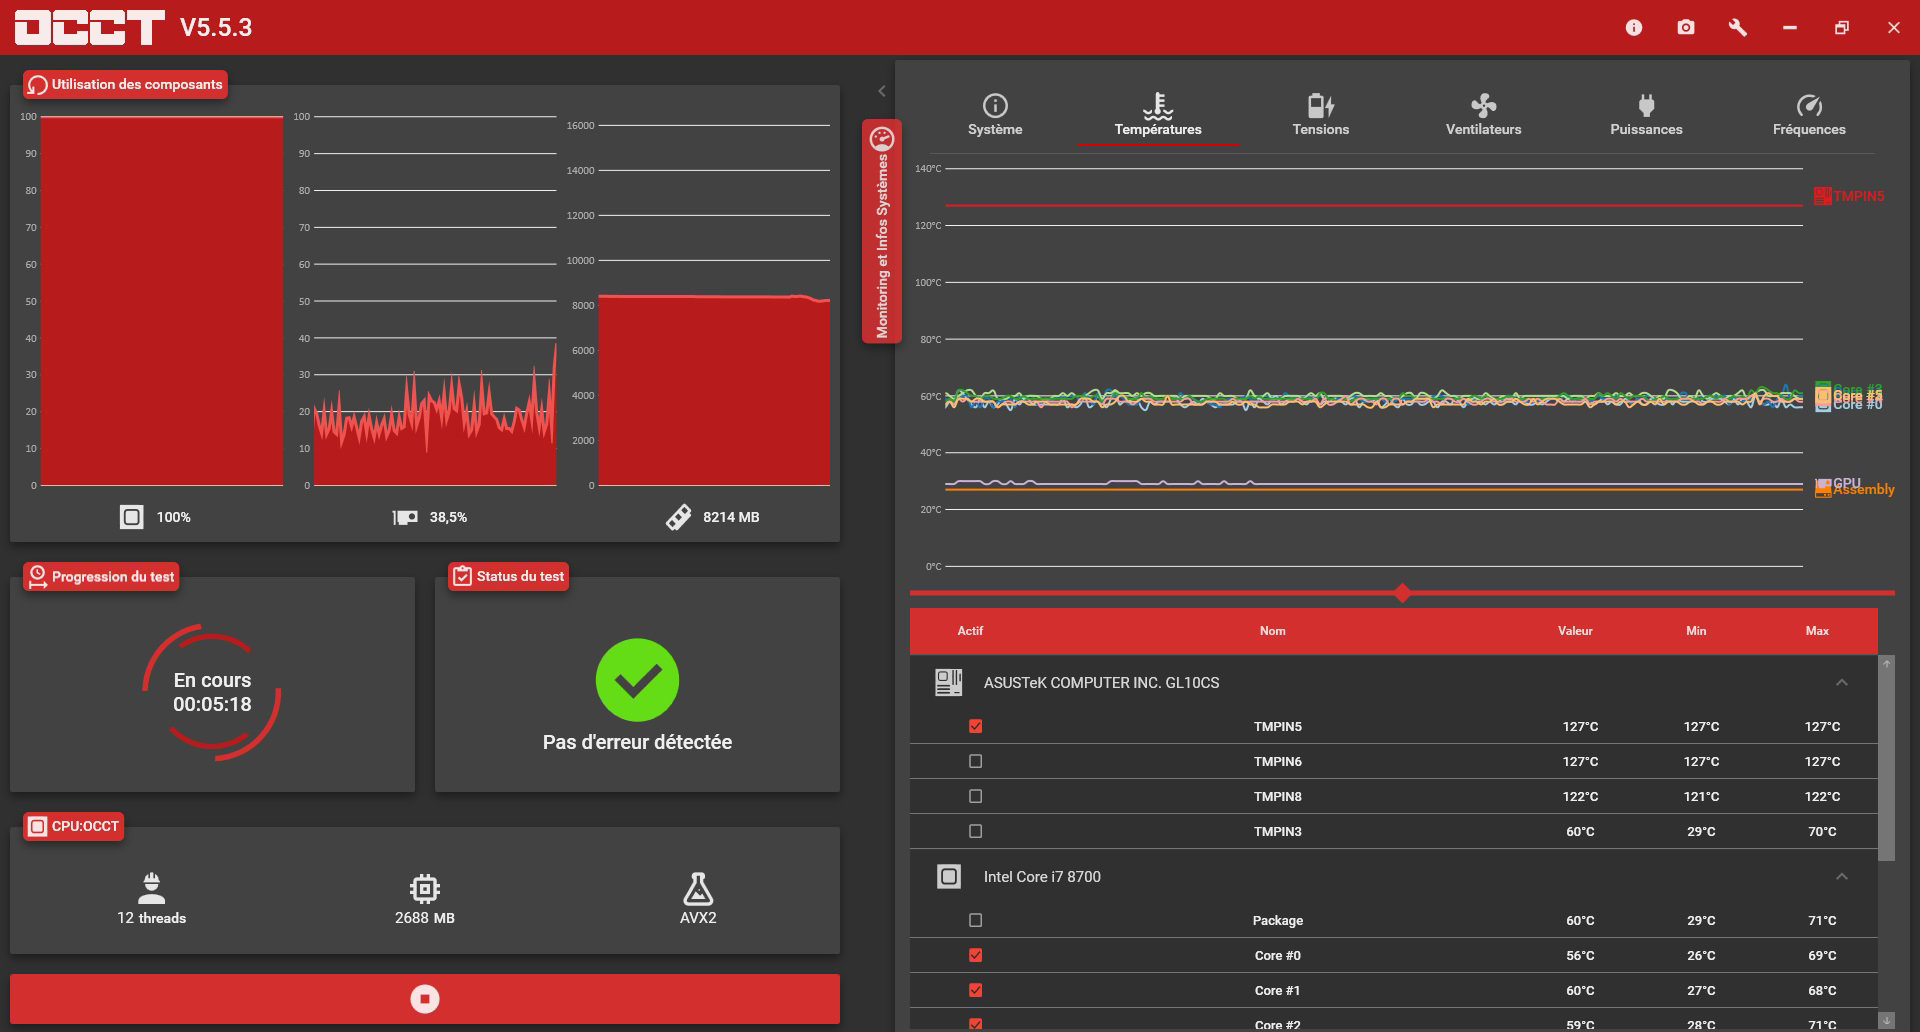
Task: Click the scrollbar down arrow in sensor list
Action: coord(1886,1021)
